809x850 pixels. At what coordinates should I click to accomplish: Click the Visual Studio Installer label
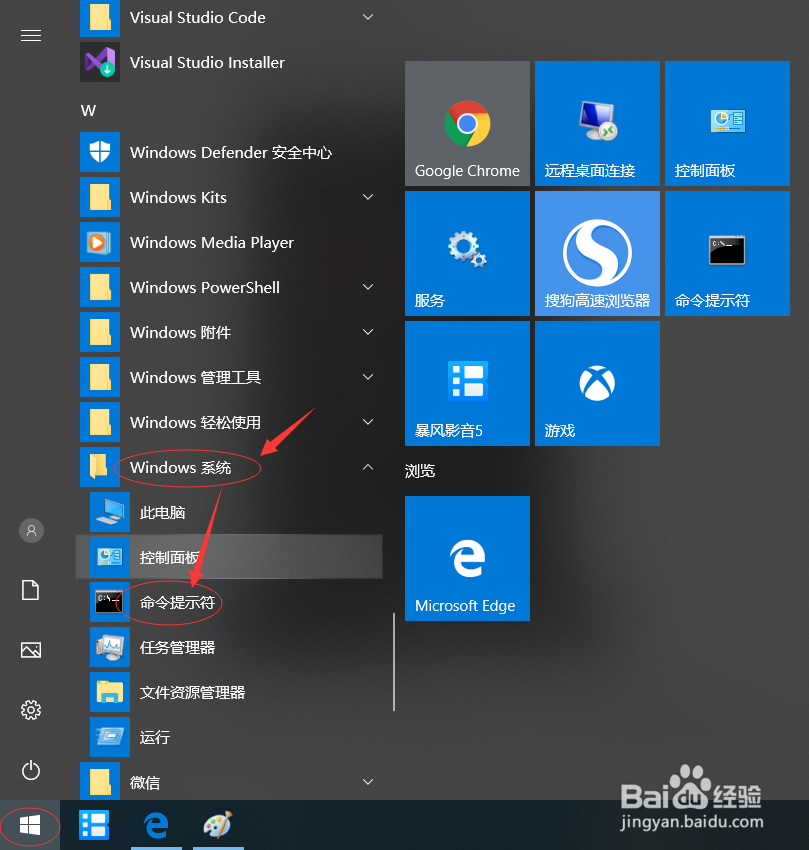pyautogui.click(x=207, y=62)
